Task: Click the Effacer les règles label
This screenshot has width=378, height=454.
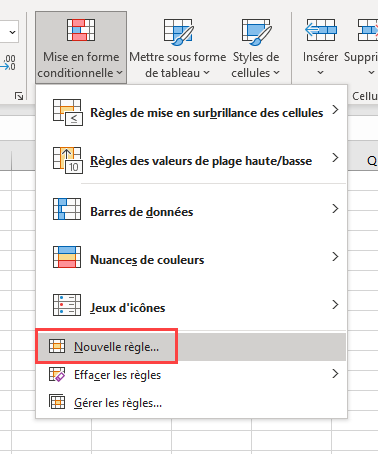Action: [x=117, y=375]
